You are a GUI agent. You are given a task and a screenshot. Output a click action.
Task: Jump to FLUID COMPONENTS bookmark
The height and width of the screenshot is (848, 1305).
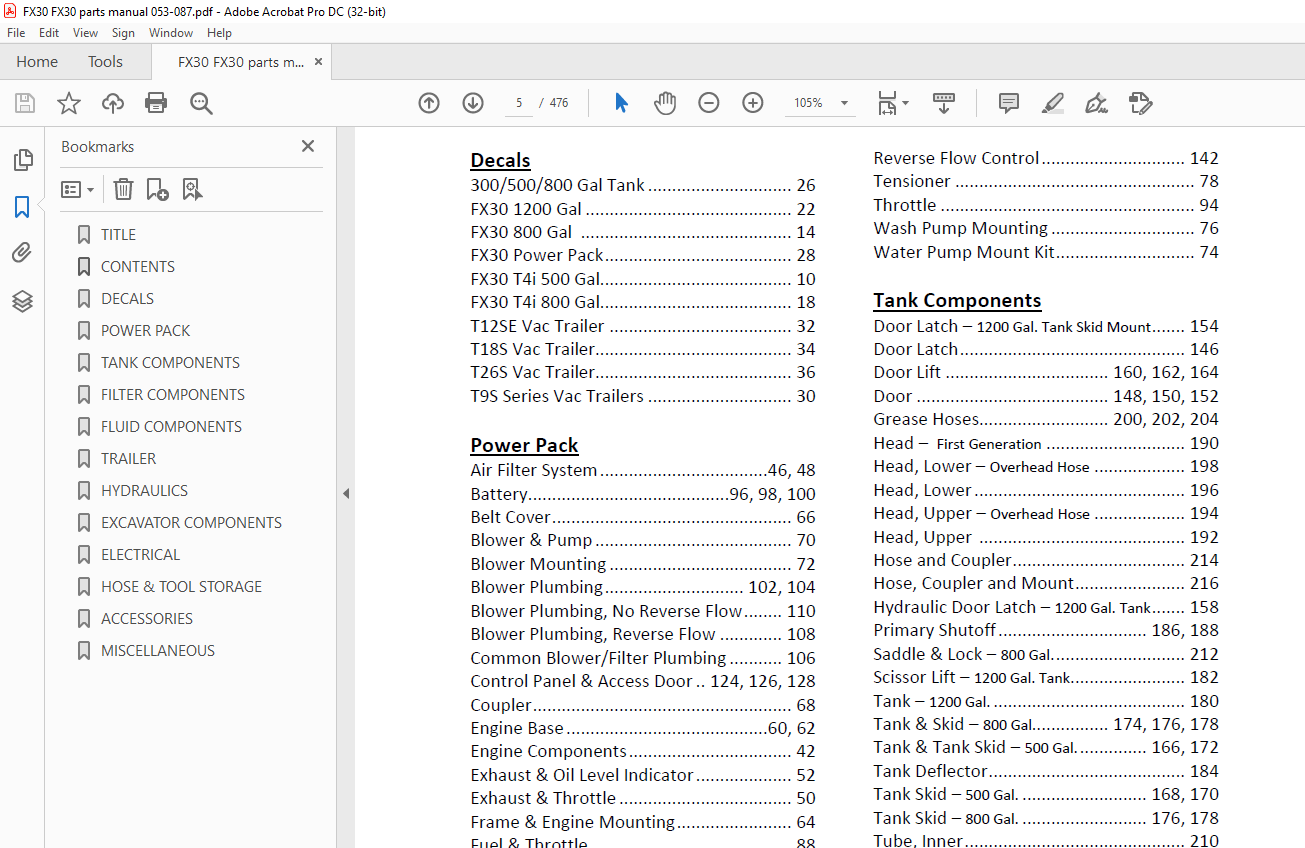171,427
